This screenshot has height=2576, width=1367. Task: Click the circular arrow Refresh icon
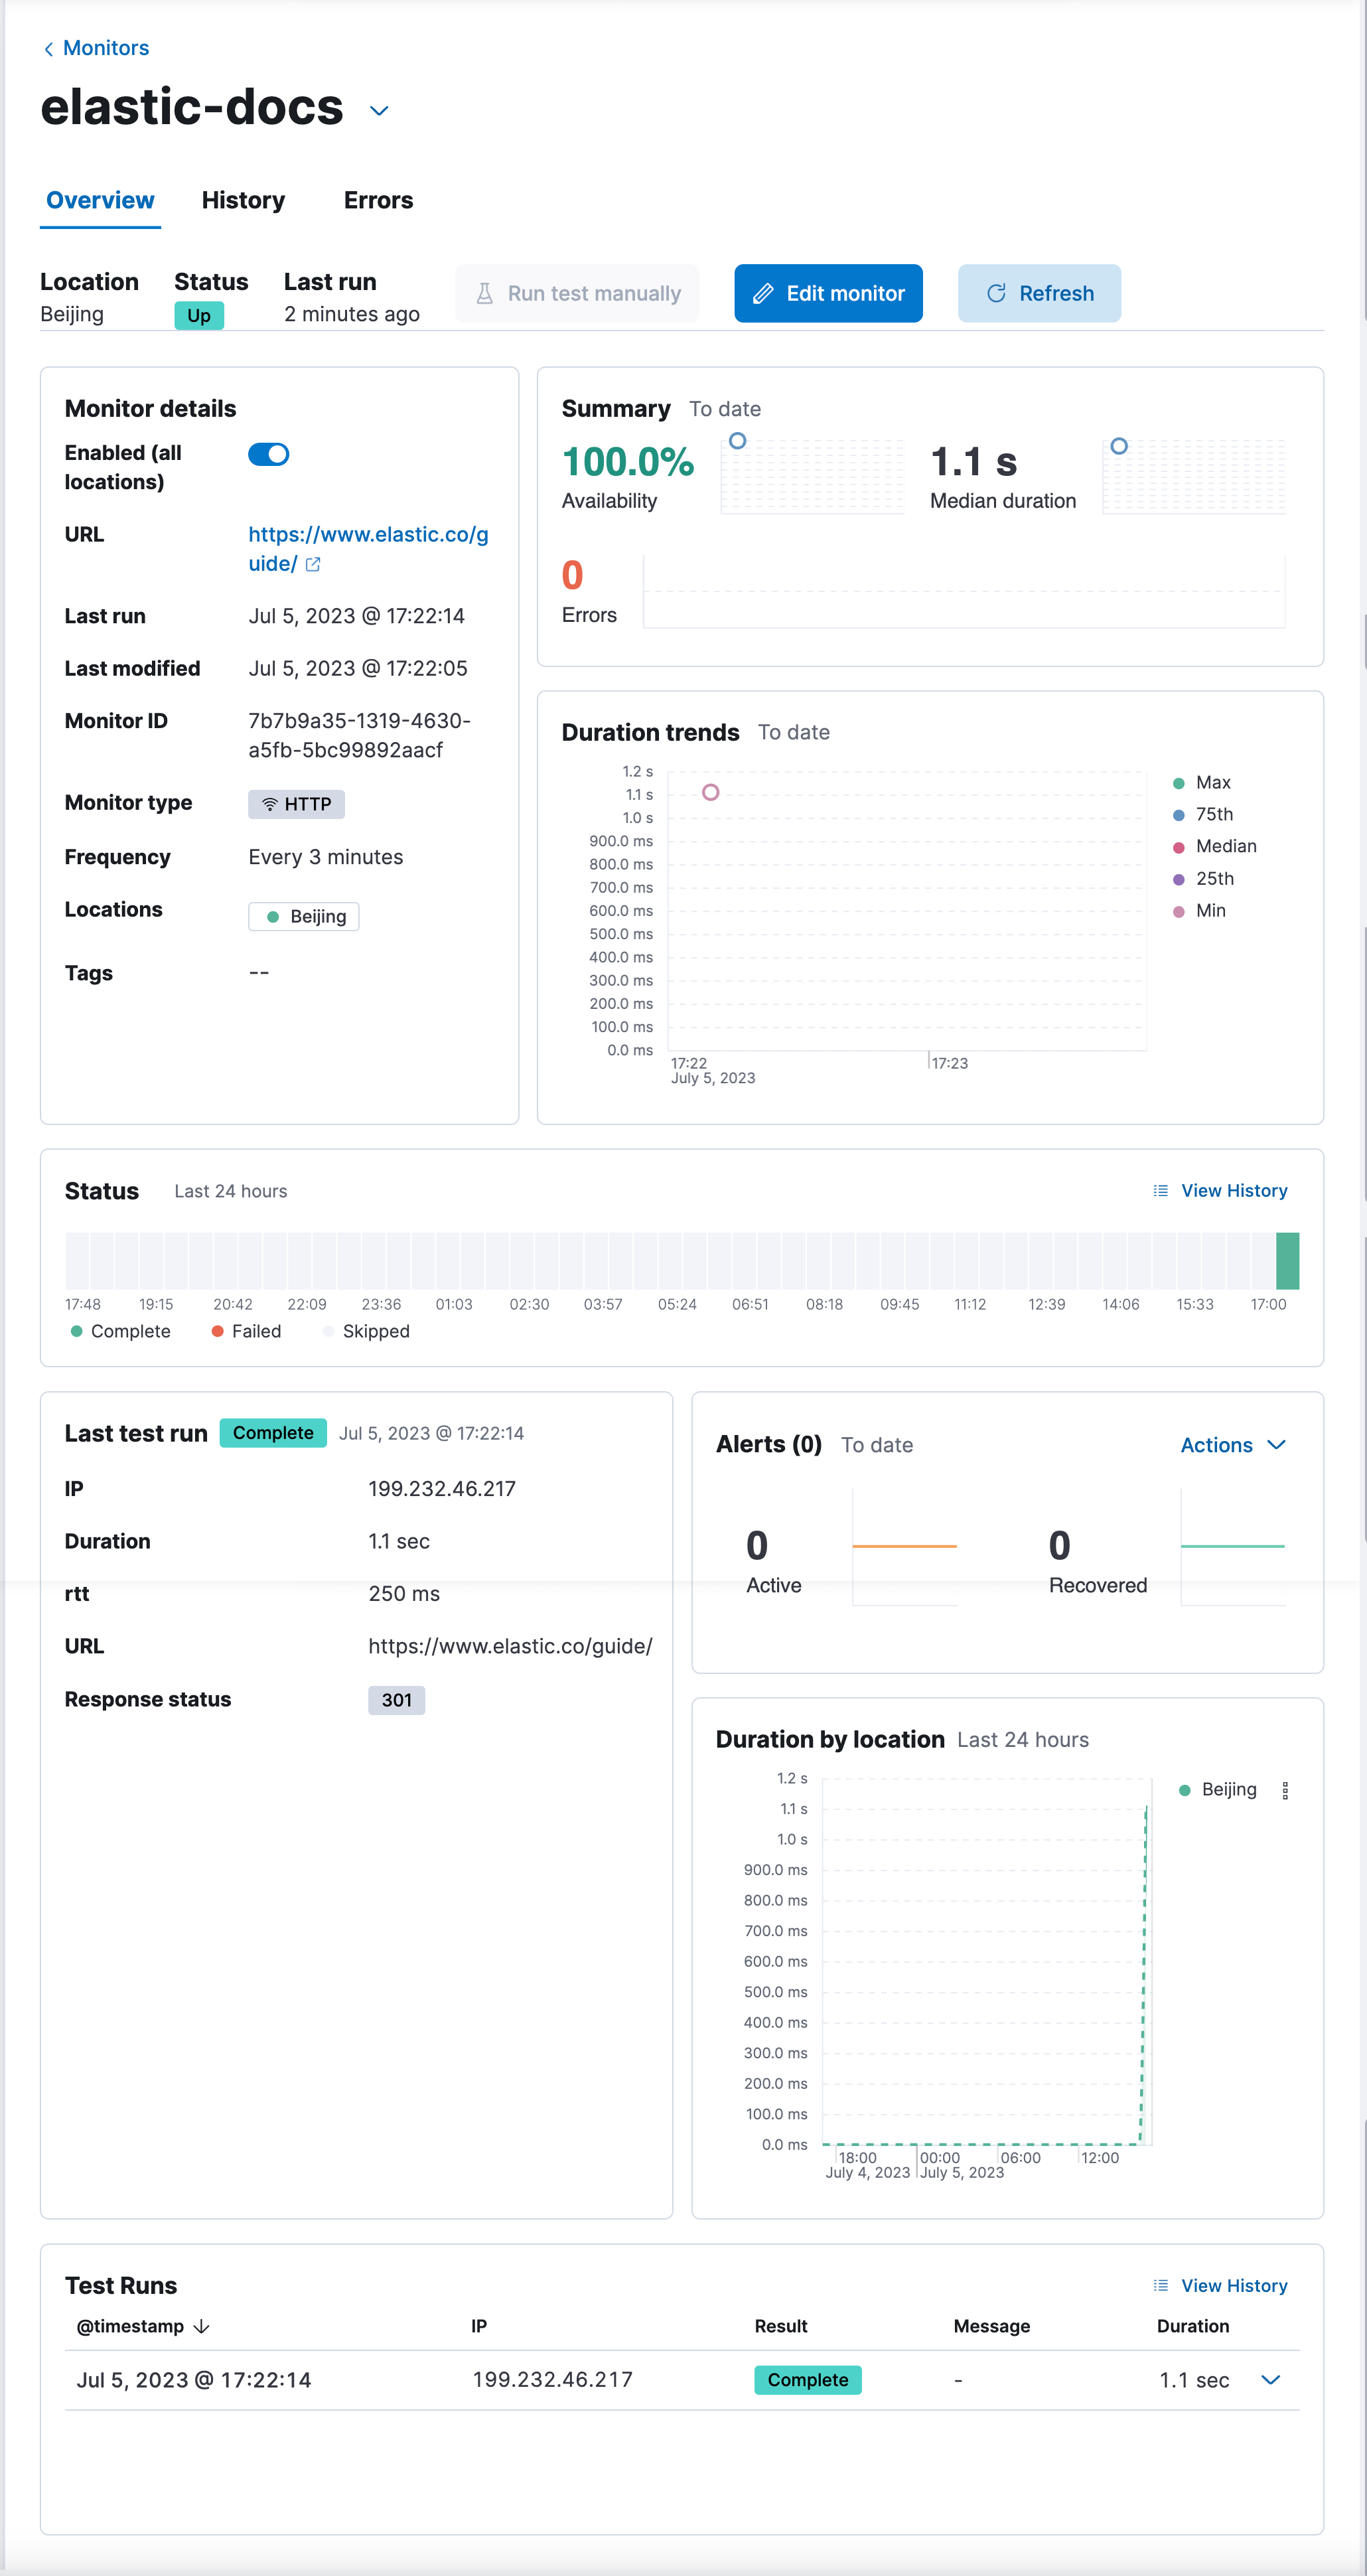click(996, 293)
